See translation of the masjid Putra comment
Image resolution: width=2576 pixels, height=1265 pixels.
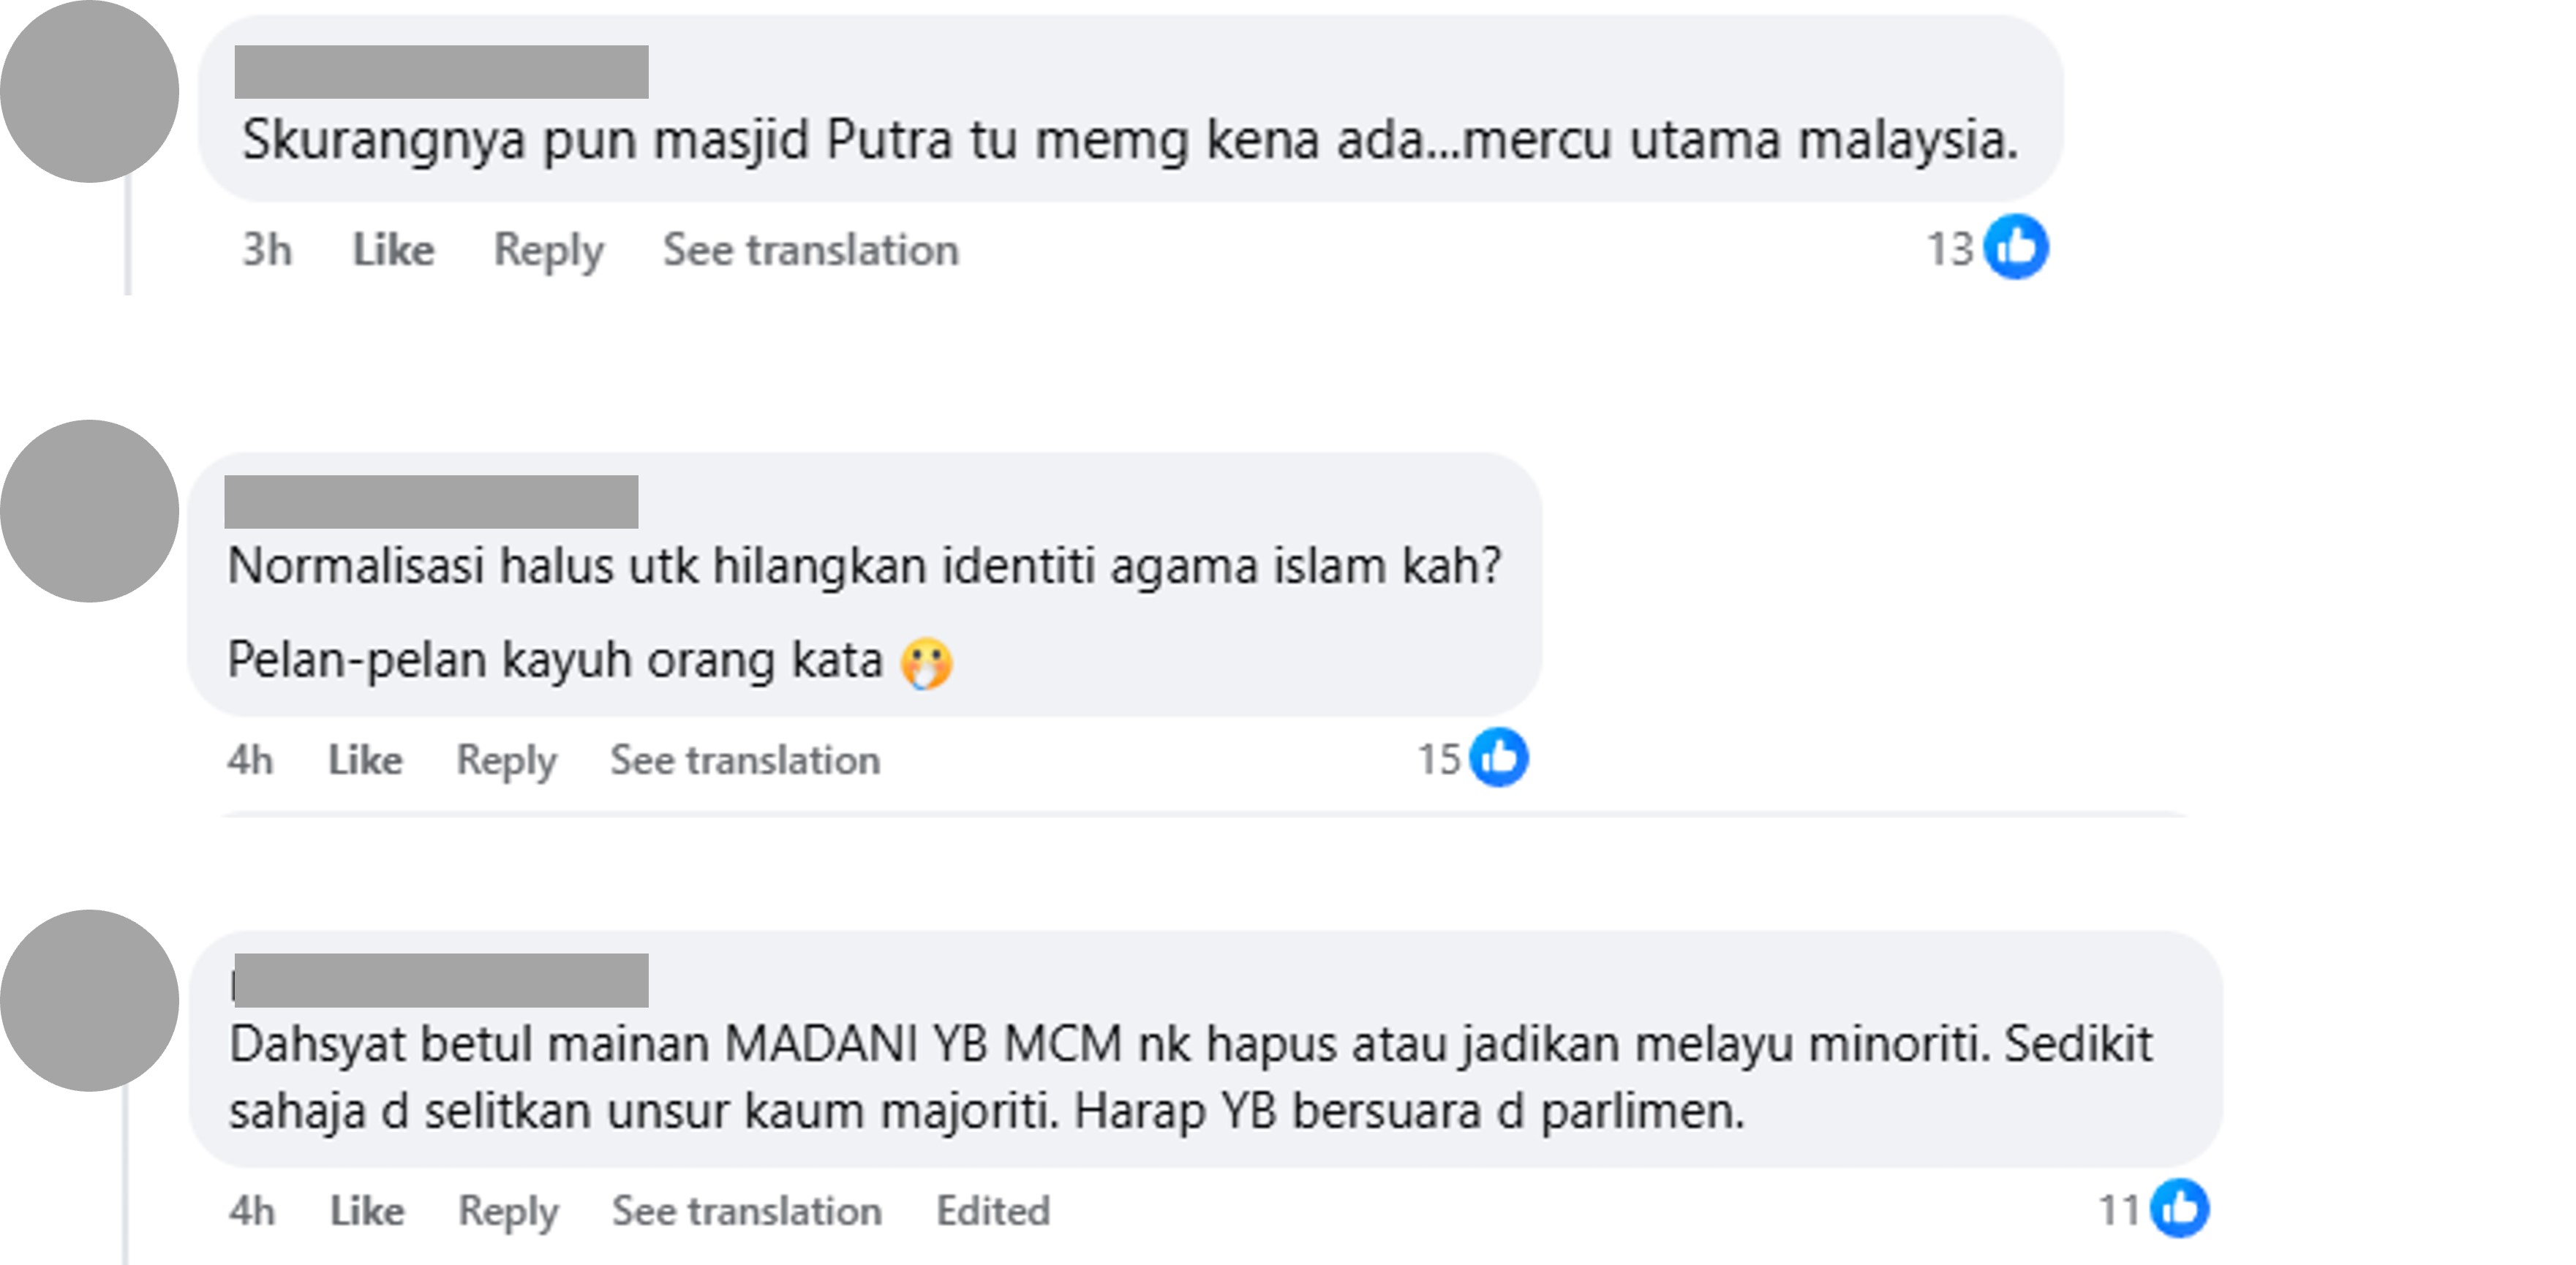(x=810, y=250)
